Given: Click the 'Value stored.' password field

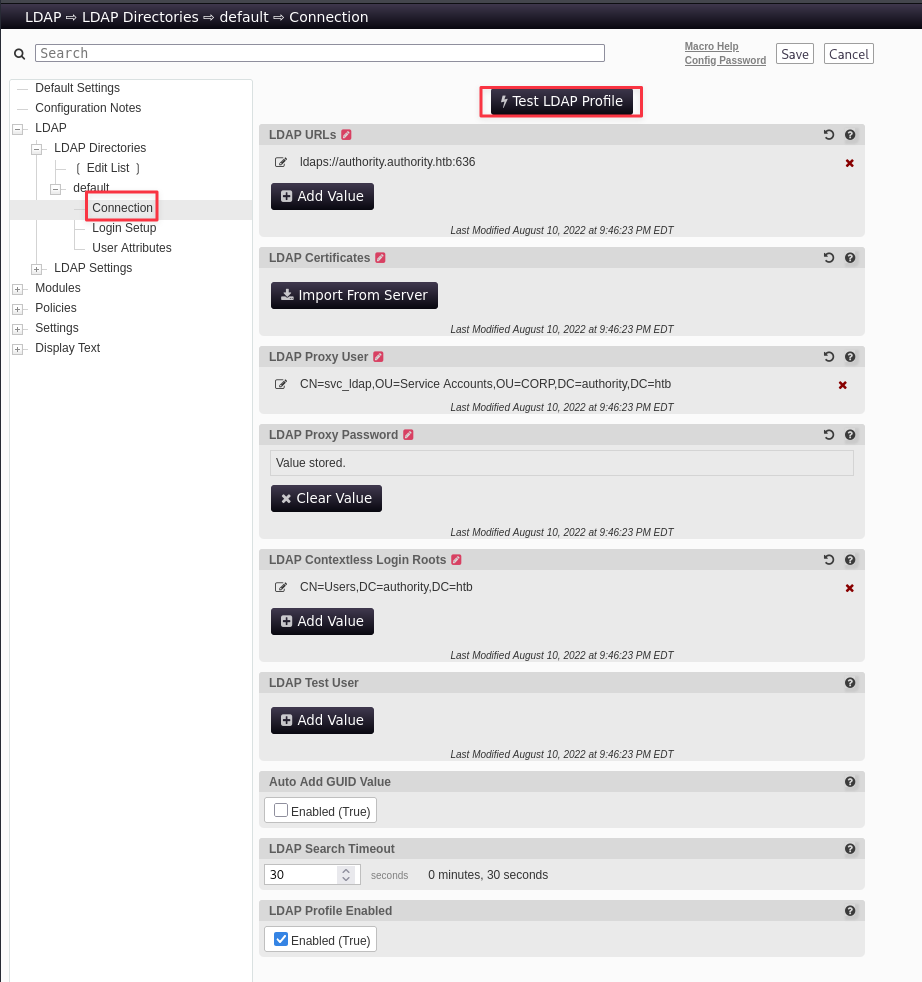Looking at the screenshot, I should (561, 463).
